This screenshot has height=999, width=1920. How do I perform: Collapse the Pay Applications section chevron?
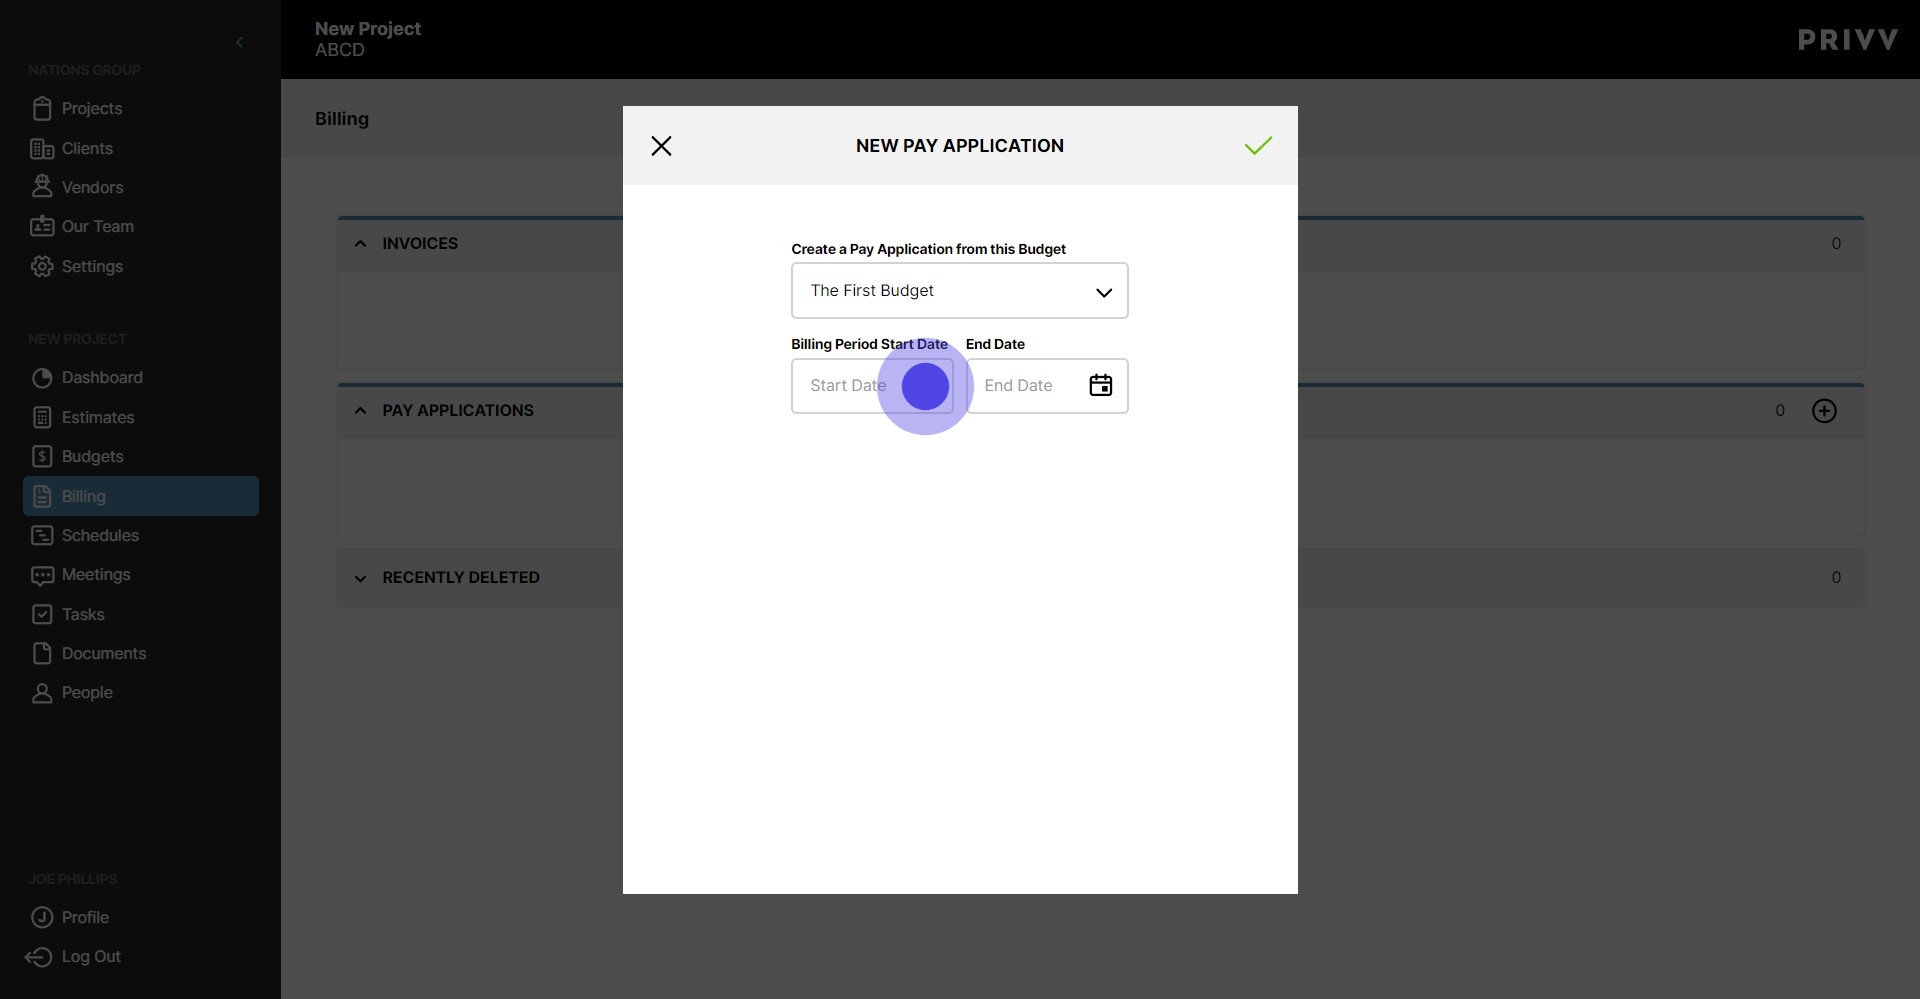[360, 411]
